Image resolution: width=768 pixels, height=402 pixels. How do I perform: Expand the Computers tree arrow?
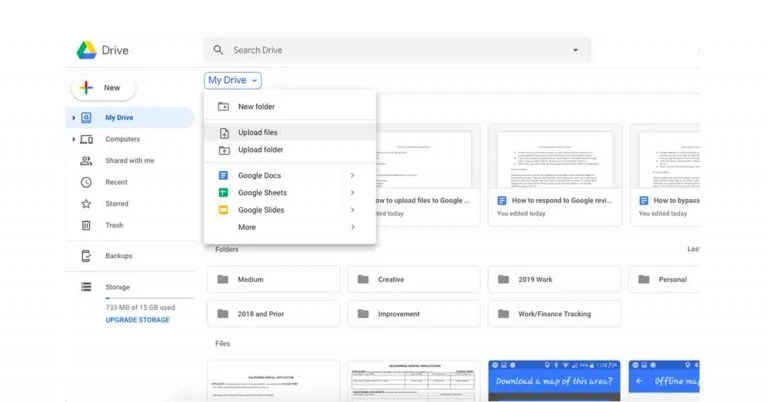73,139
